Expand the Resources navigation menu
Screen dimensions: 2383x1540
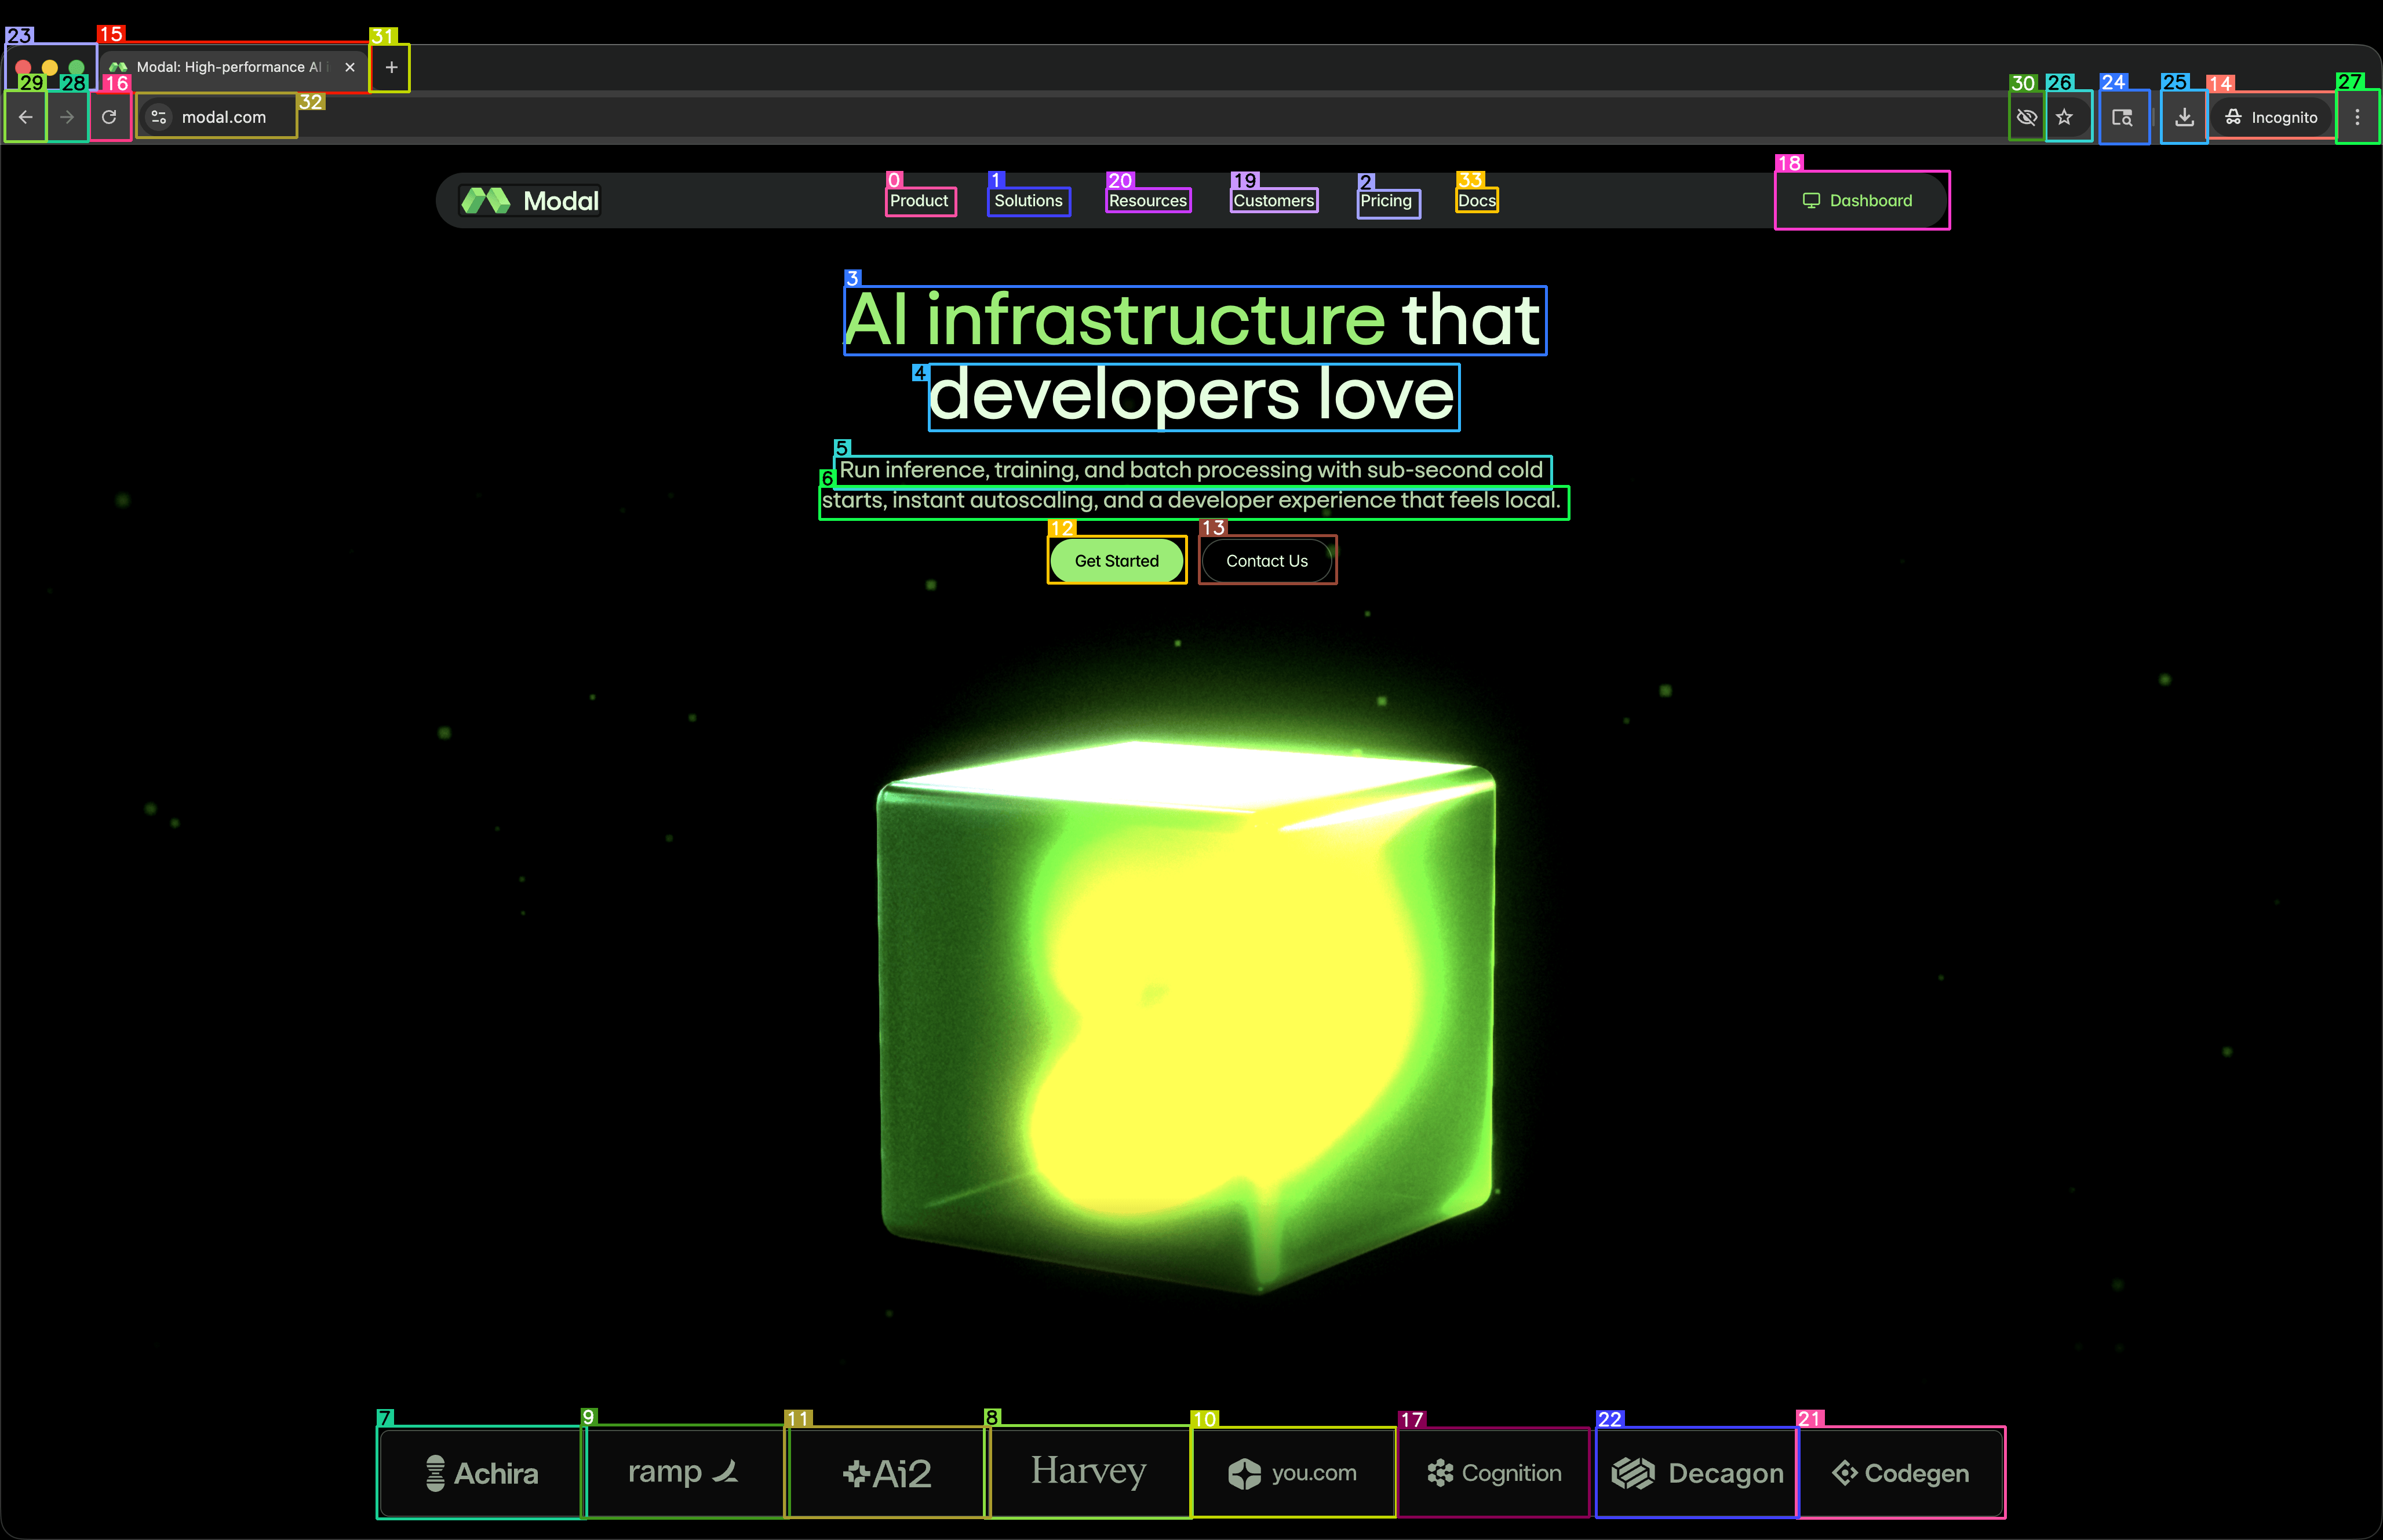click(x=1147, y=201)
